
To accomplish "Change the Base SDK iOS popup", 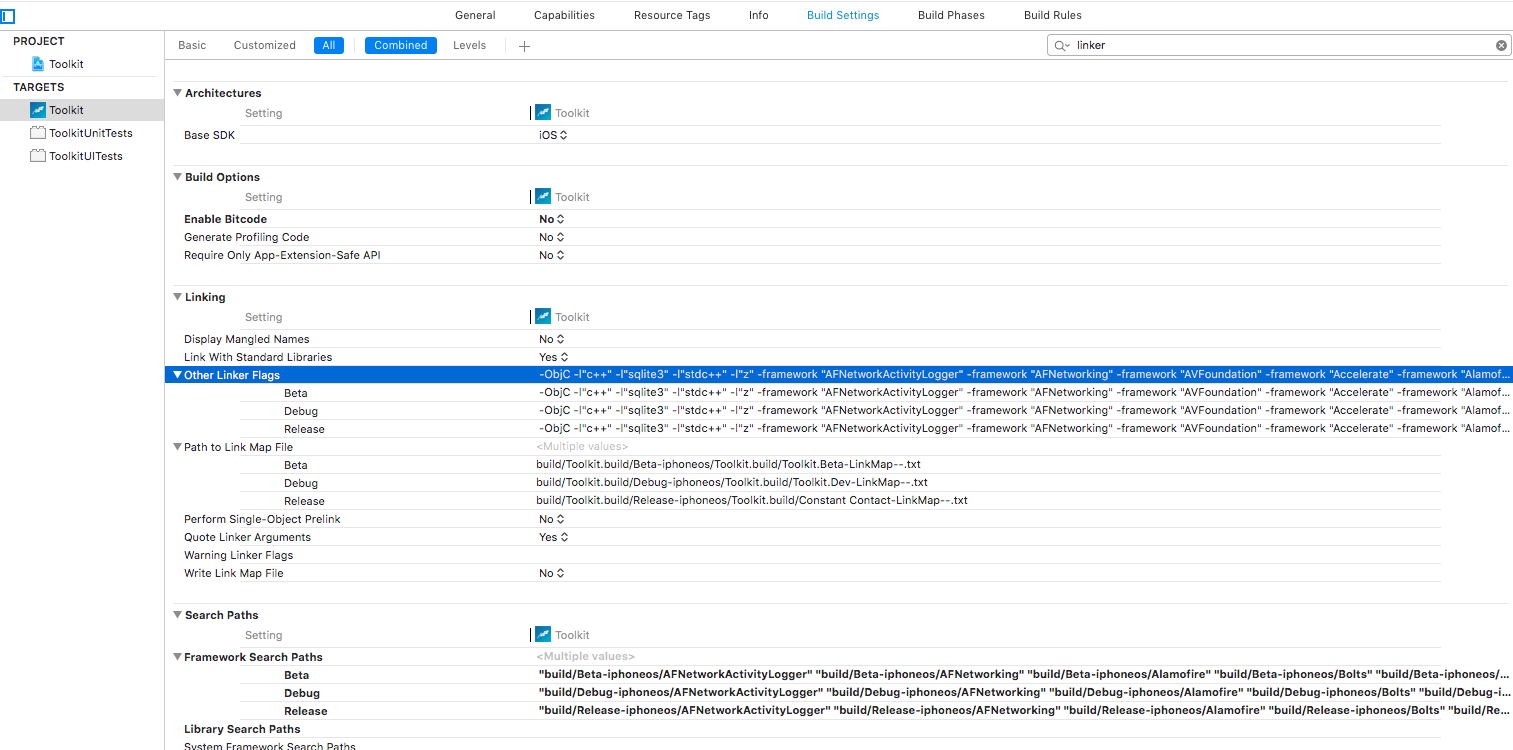I will tap(554, 135).
